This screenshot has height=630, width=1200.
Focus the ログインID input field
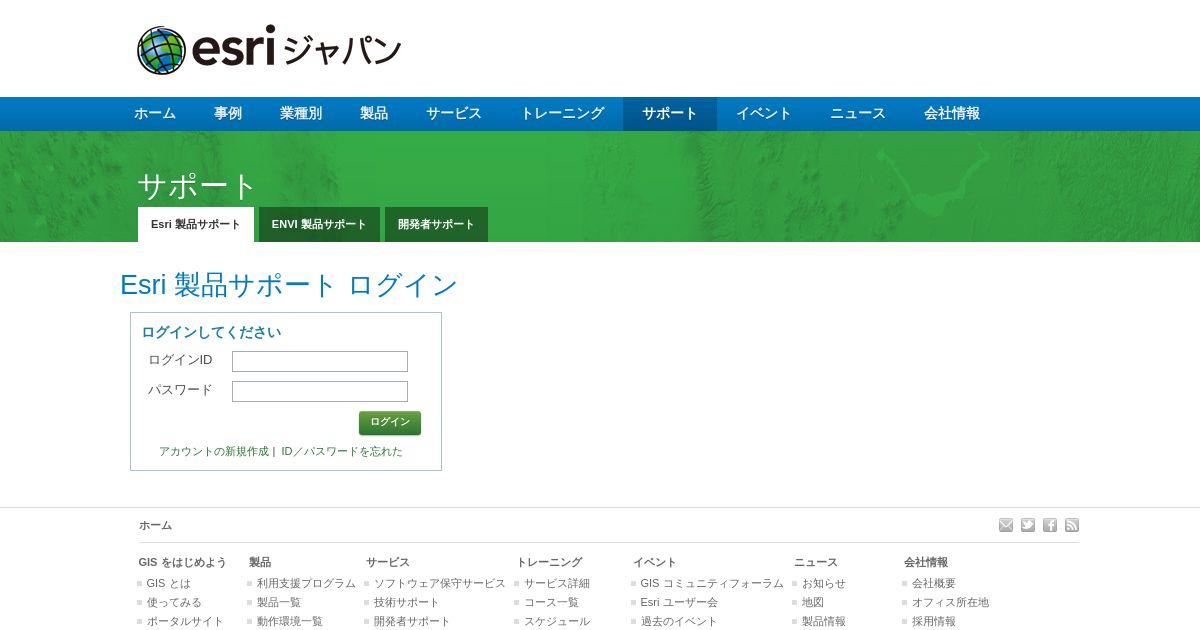tap(320, 361)
